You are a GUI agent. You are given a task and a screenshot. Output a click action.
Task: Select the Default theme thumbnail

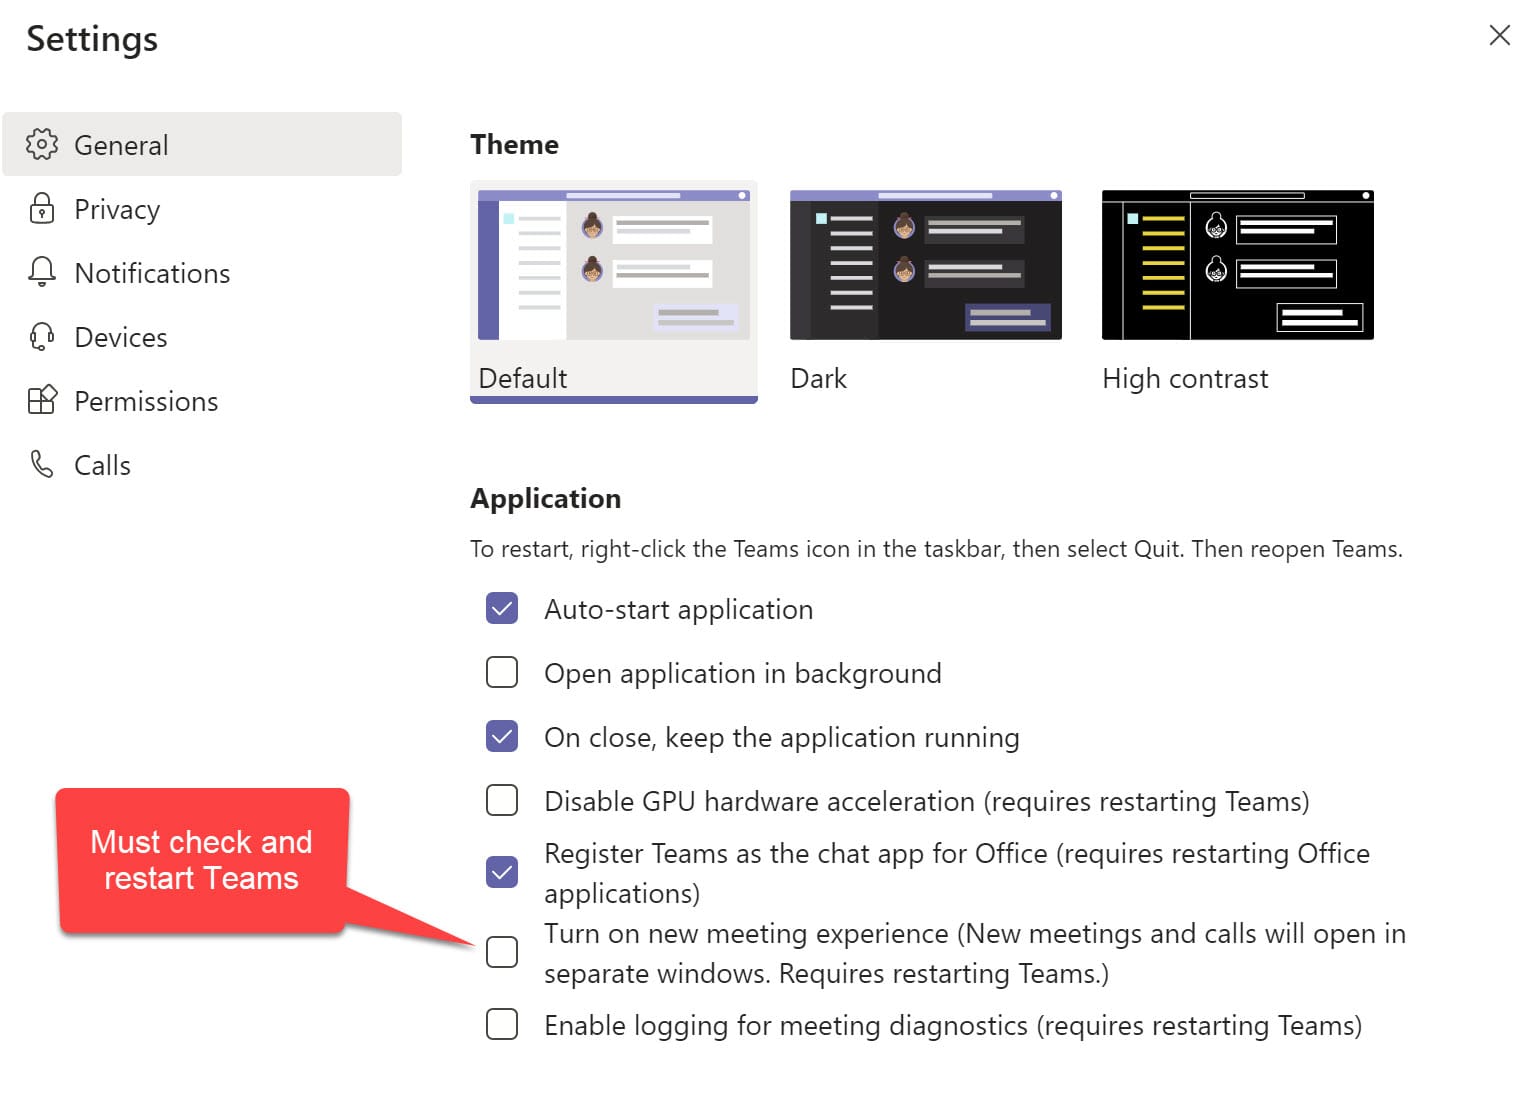pyautogui.click(x=613, y=266)
